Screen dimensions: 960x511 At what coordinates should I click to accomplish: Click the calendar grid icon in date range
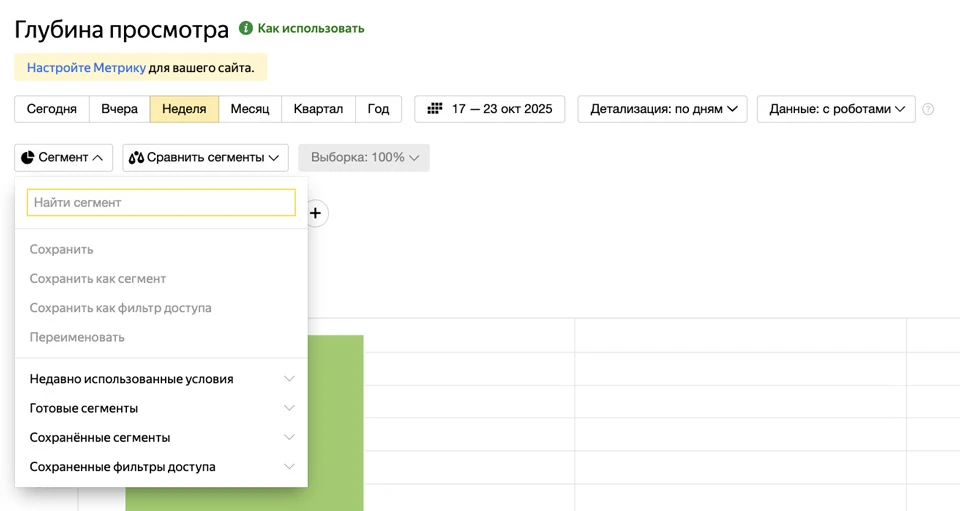coord(435,109)
